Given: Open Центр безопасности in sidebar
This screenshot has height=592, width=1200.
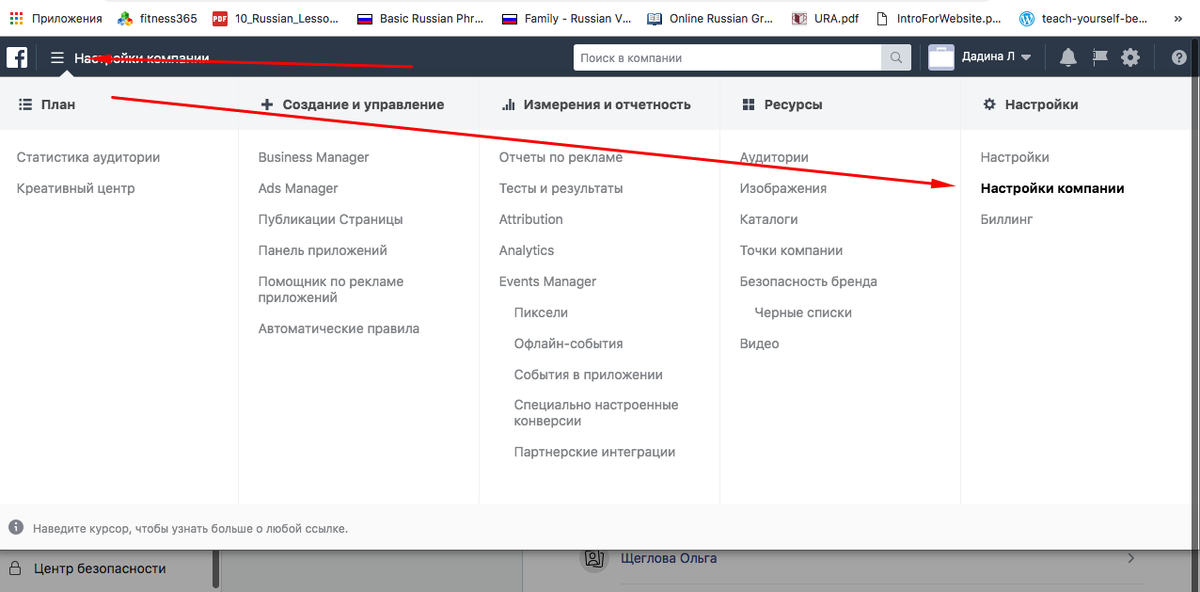Looking at the screenshot, I should click(100, 569).
